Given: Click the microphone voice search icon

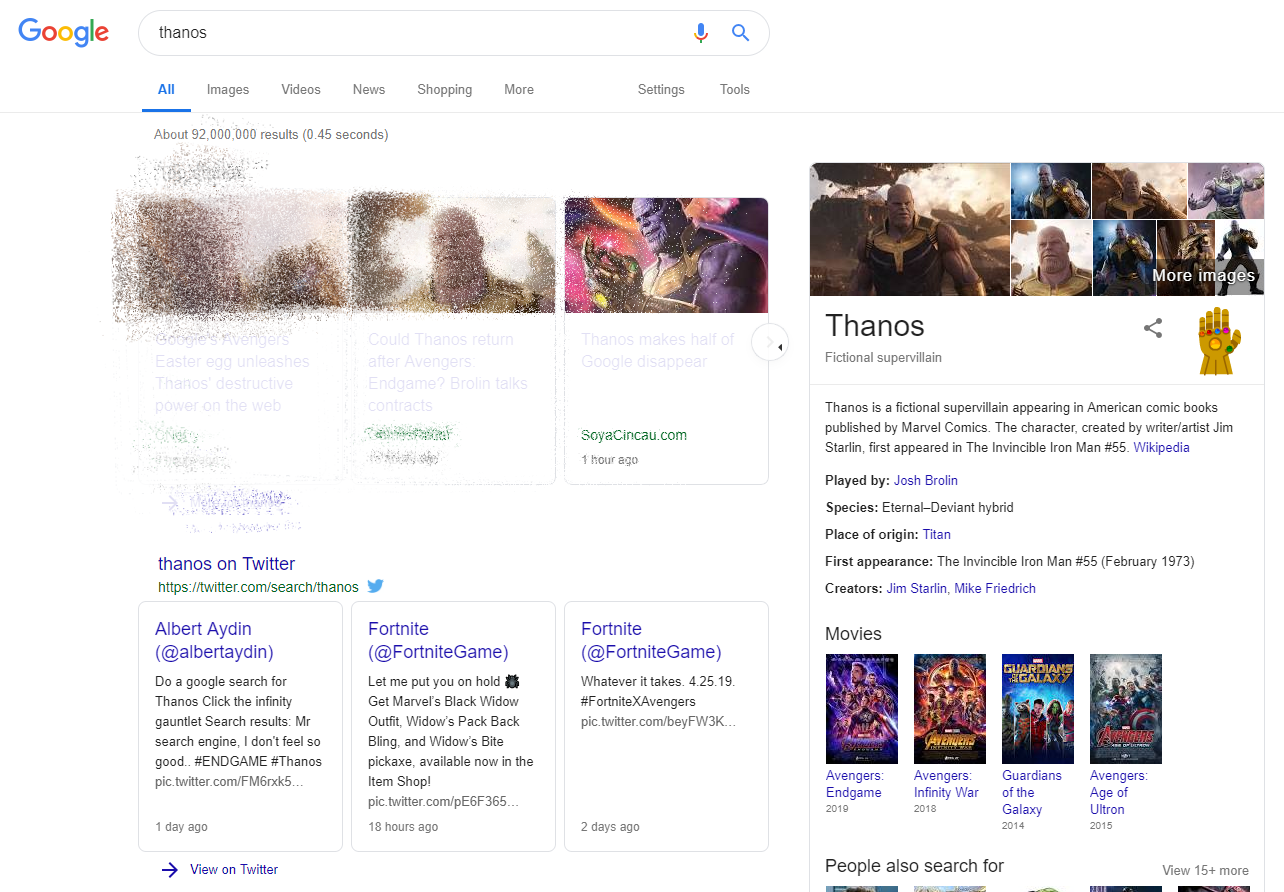Looking at the screenshot, I should pyautogui.click(x=701, y=33).
